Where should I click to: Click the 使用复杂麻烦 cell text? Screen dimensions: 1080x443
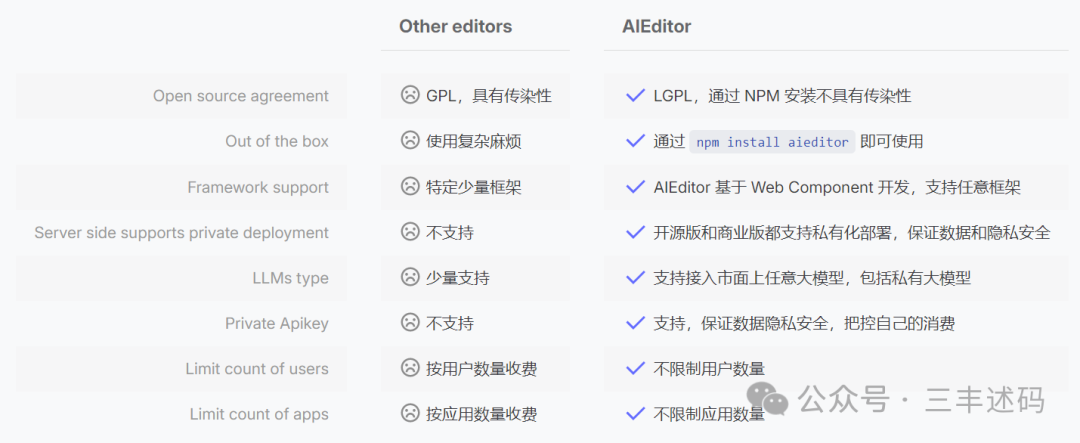(473, 141)
